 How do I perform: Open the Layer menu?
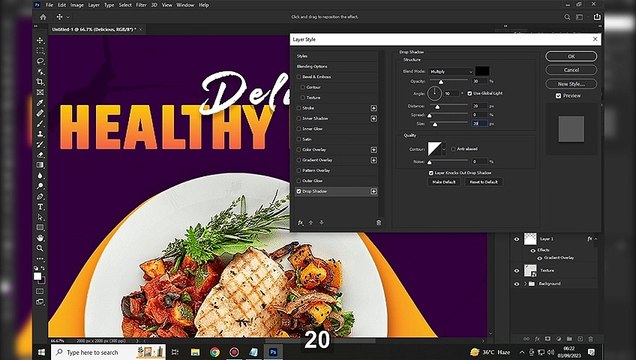point(94,5)
